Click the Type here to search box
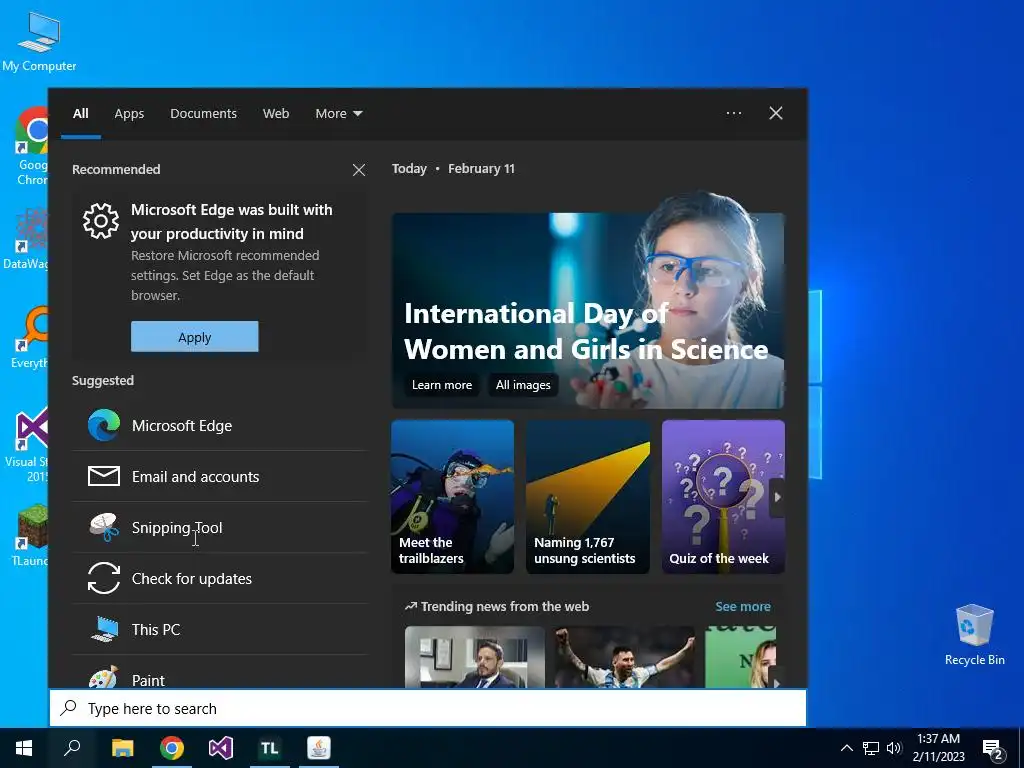 coord(428,709)
